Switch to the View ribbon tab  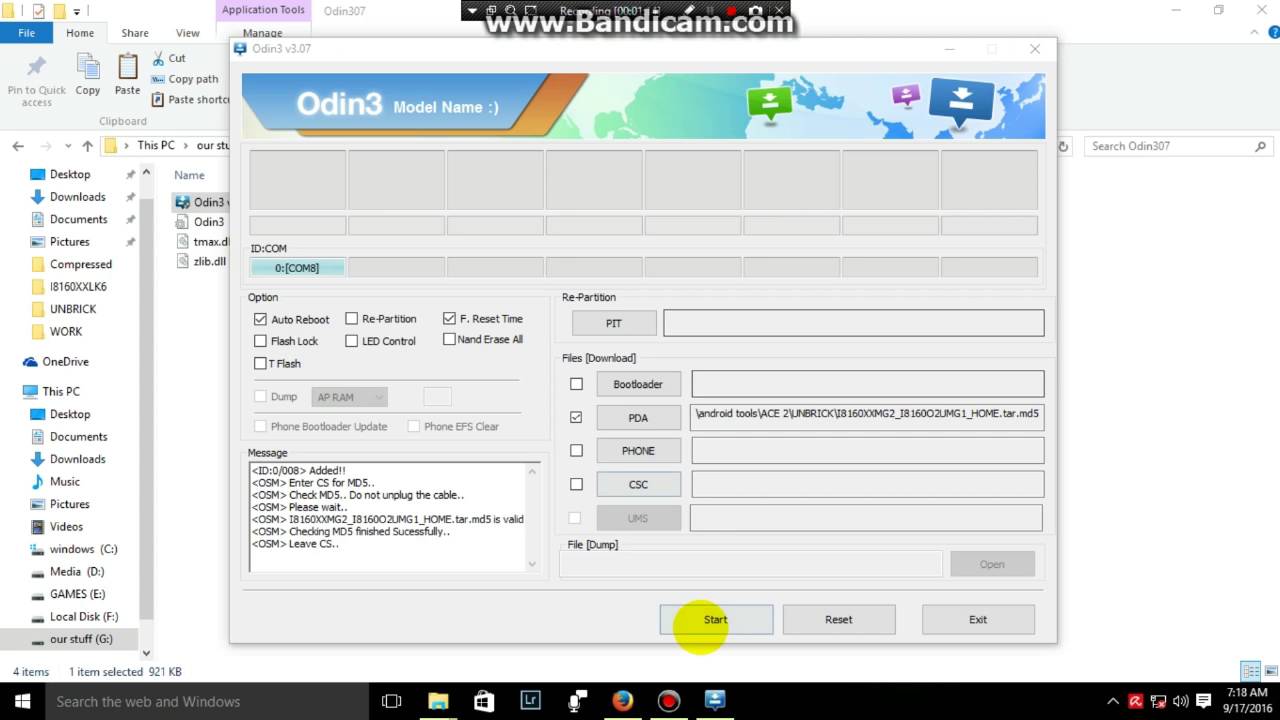188,33
